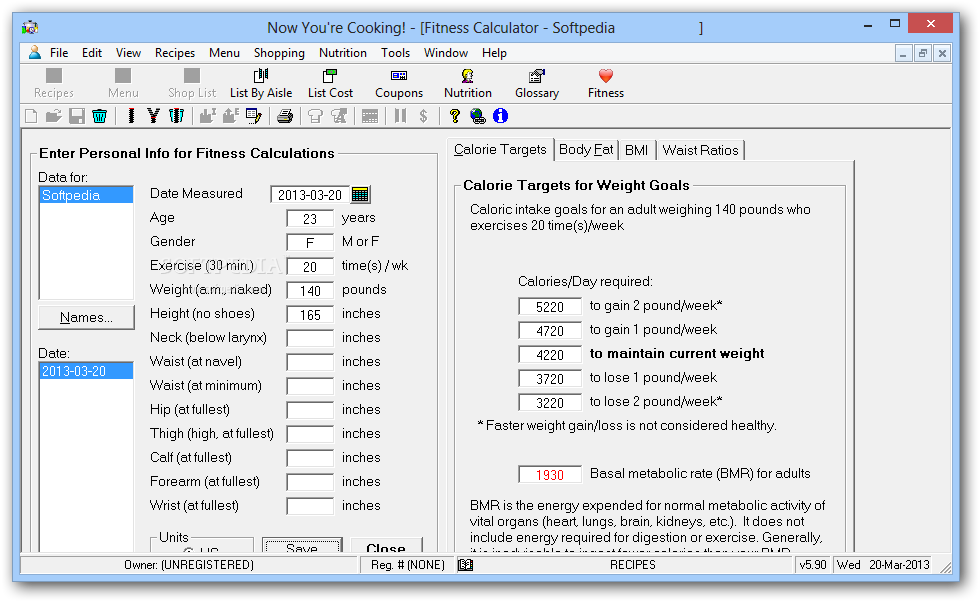Open the Coupons tool
The image size is (980, 602).
click(x=399, y=83)
